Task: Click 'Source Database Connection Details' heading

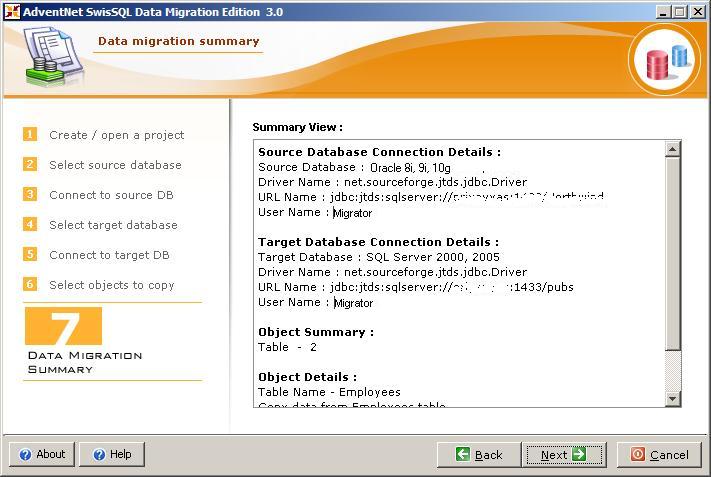Action: [380, 152]
